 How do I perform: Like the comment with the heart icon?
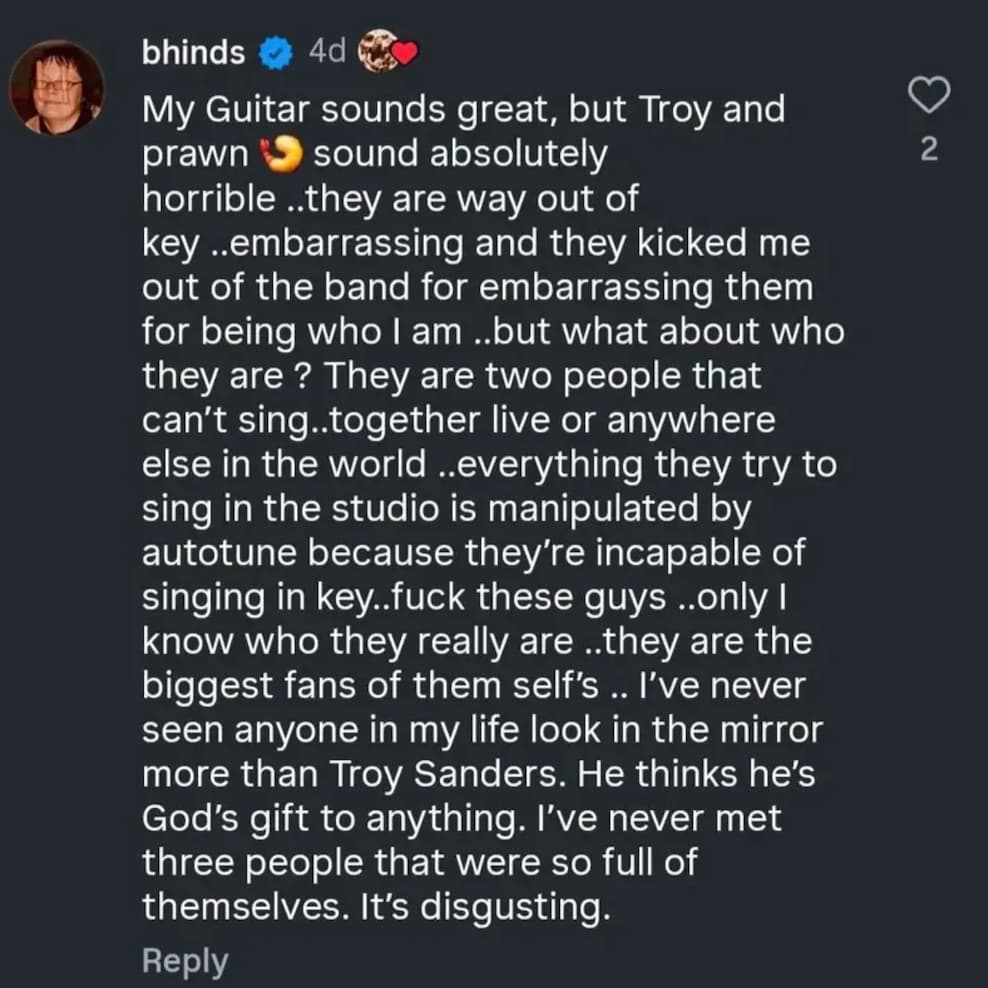click(x=927, y=97)
